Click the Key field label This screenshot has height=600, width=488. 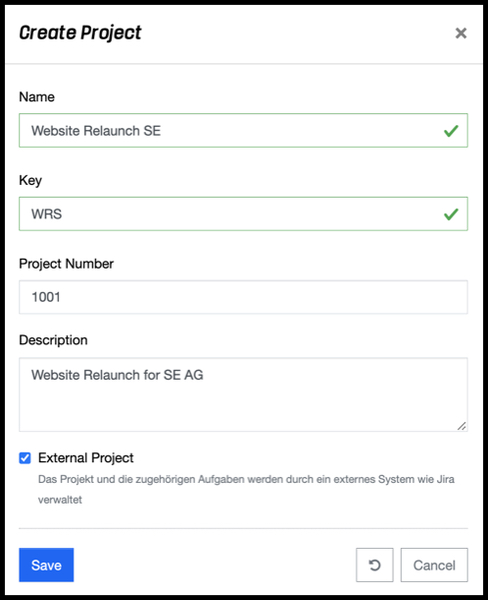(x=30, y=180)
